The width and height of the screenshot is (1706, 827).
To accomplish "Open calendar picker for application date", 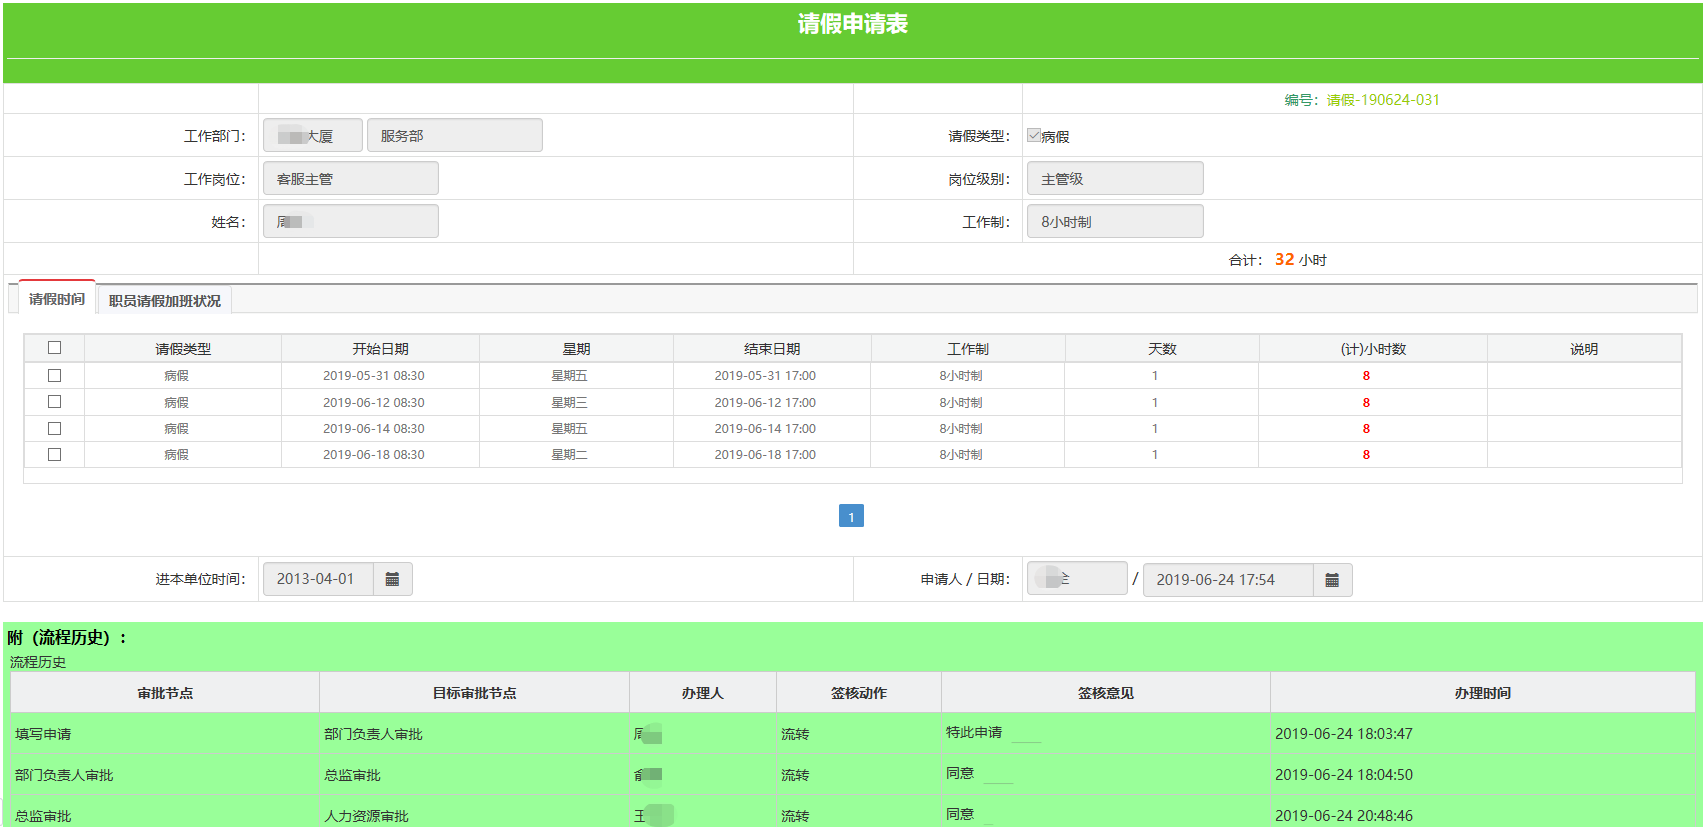I will point(1332,580).
